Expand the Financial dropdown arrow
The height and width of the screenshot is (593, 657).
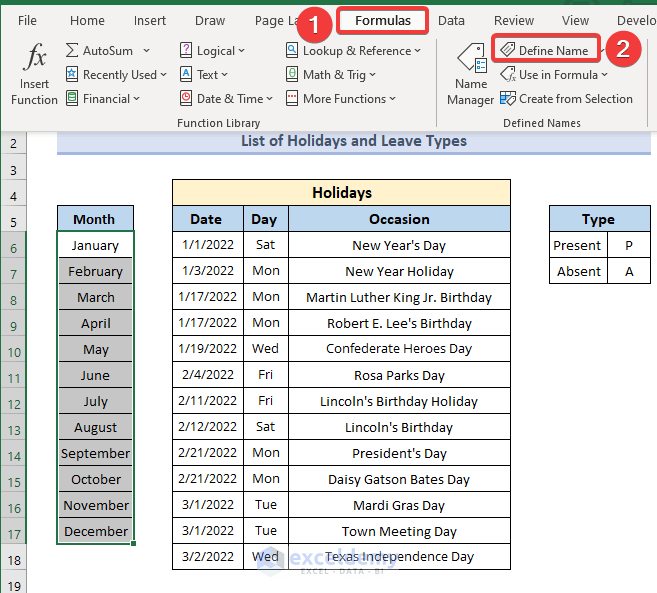[136, 99]
